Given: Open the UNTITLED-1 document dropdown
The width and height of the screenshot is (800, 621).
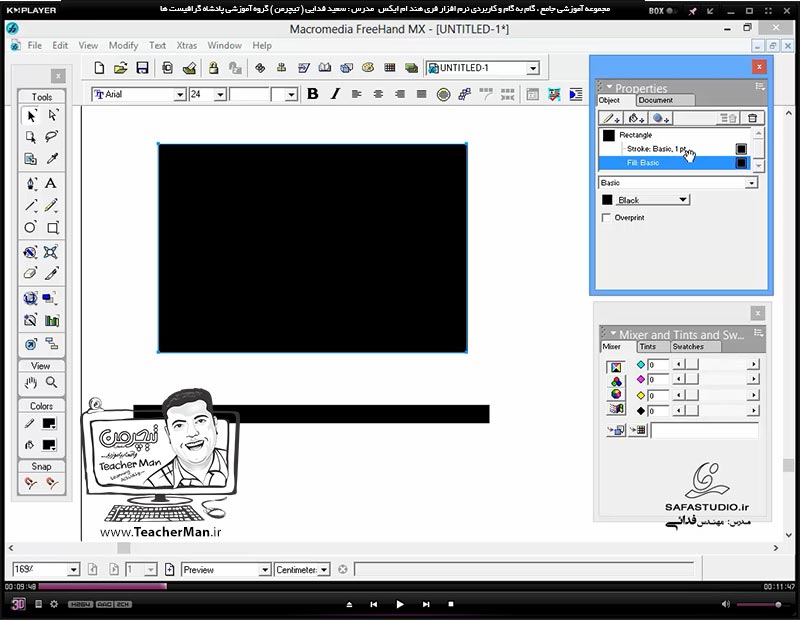Looking at the screenshot, I should (x=533, y=68).
